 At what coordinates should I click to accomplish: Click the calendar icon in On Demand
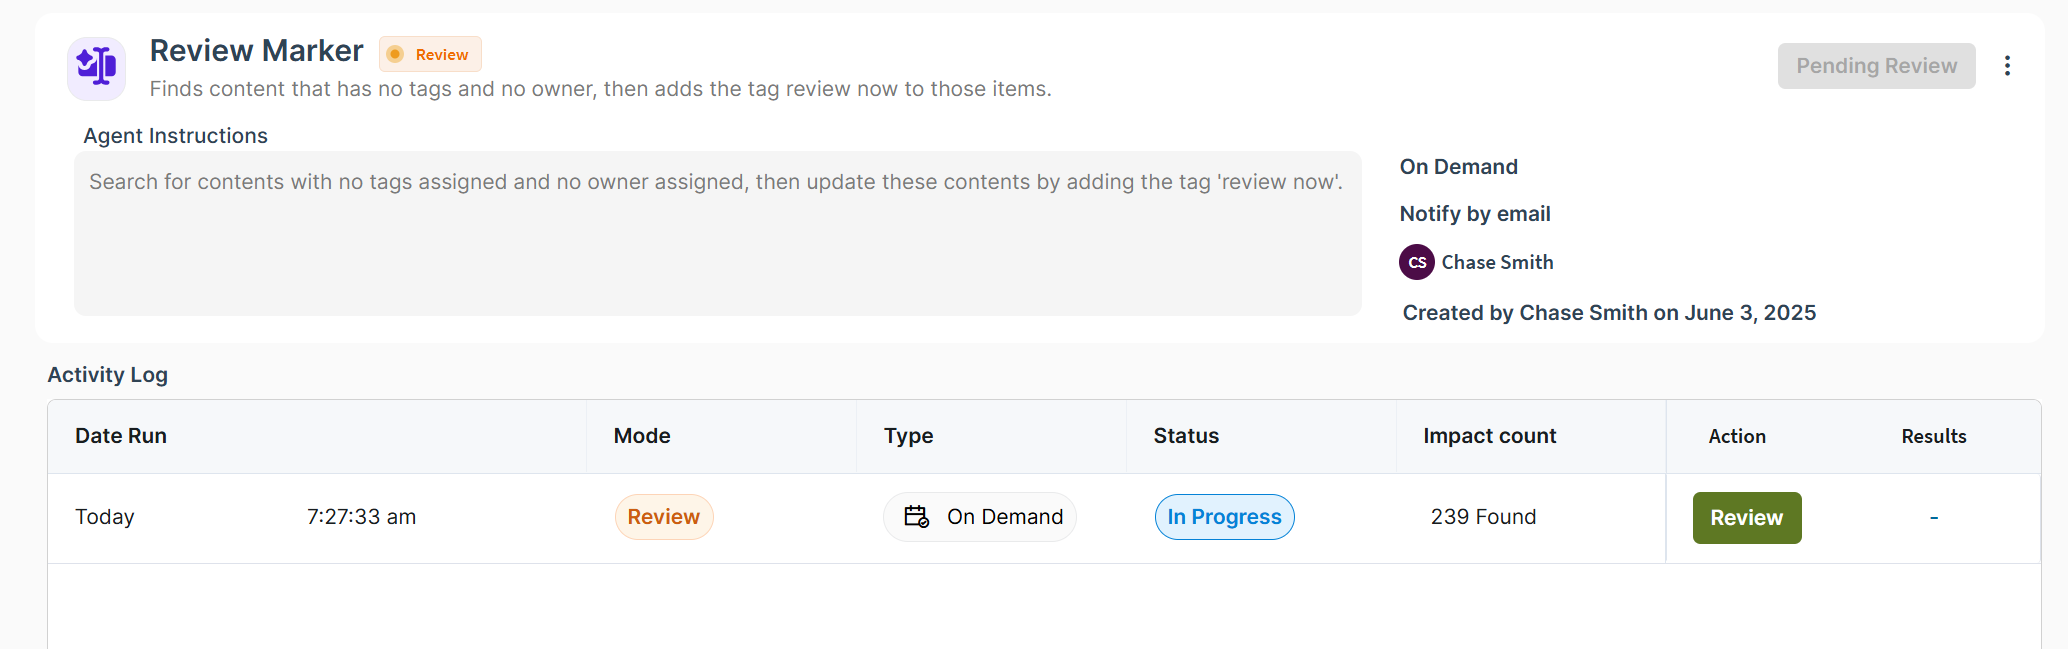(x=917, y=517)
